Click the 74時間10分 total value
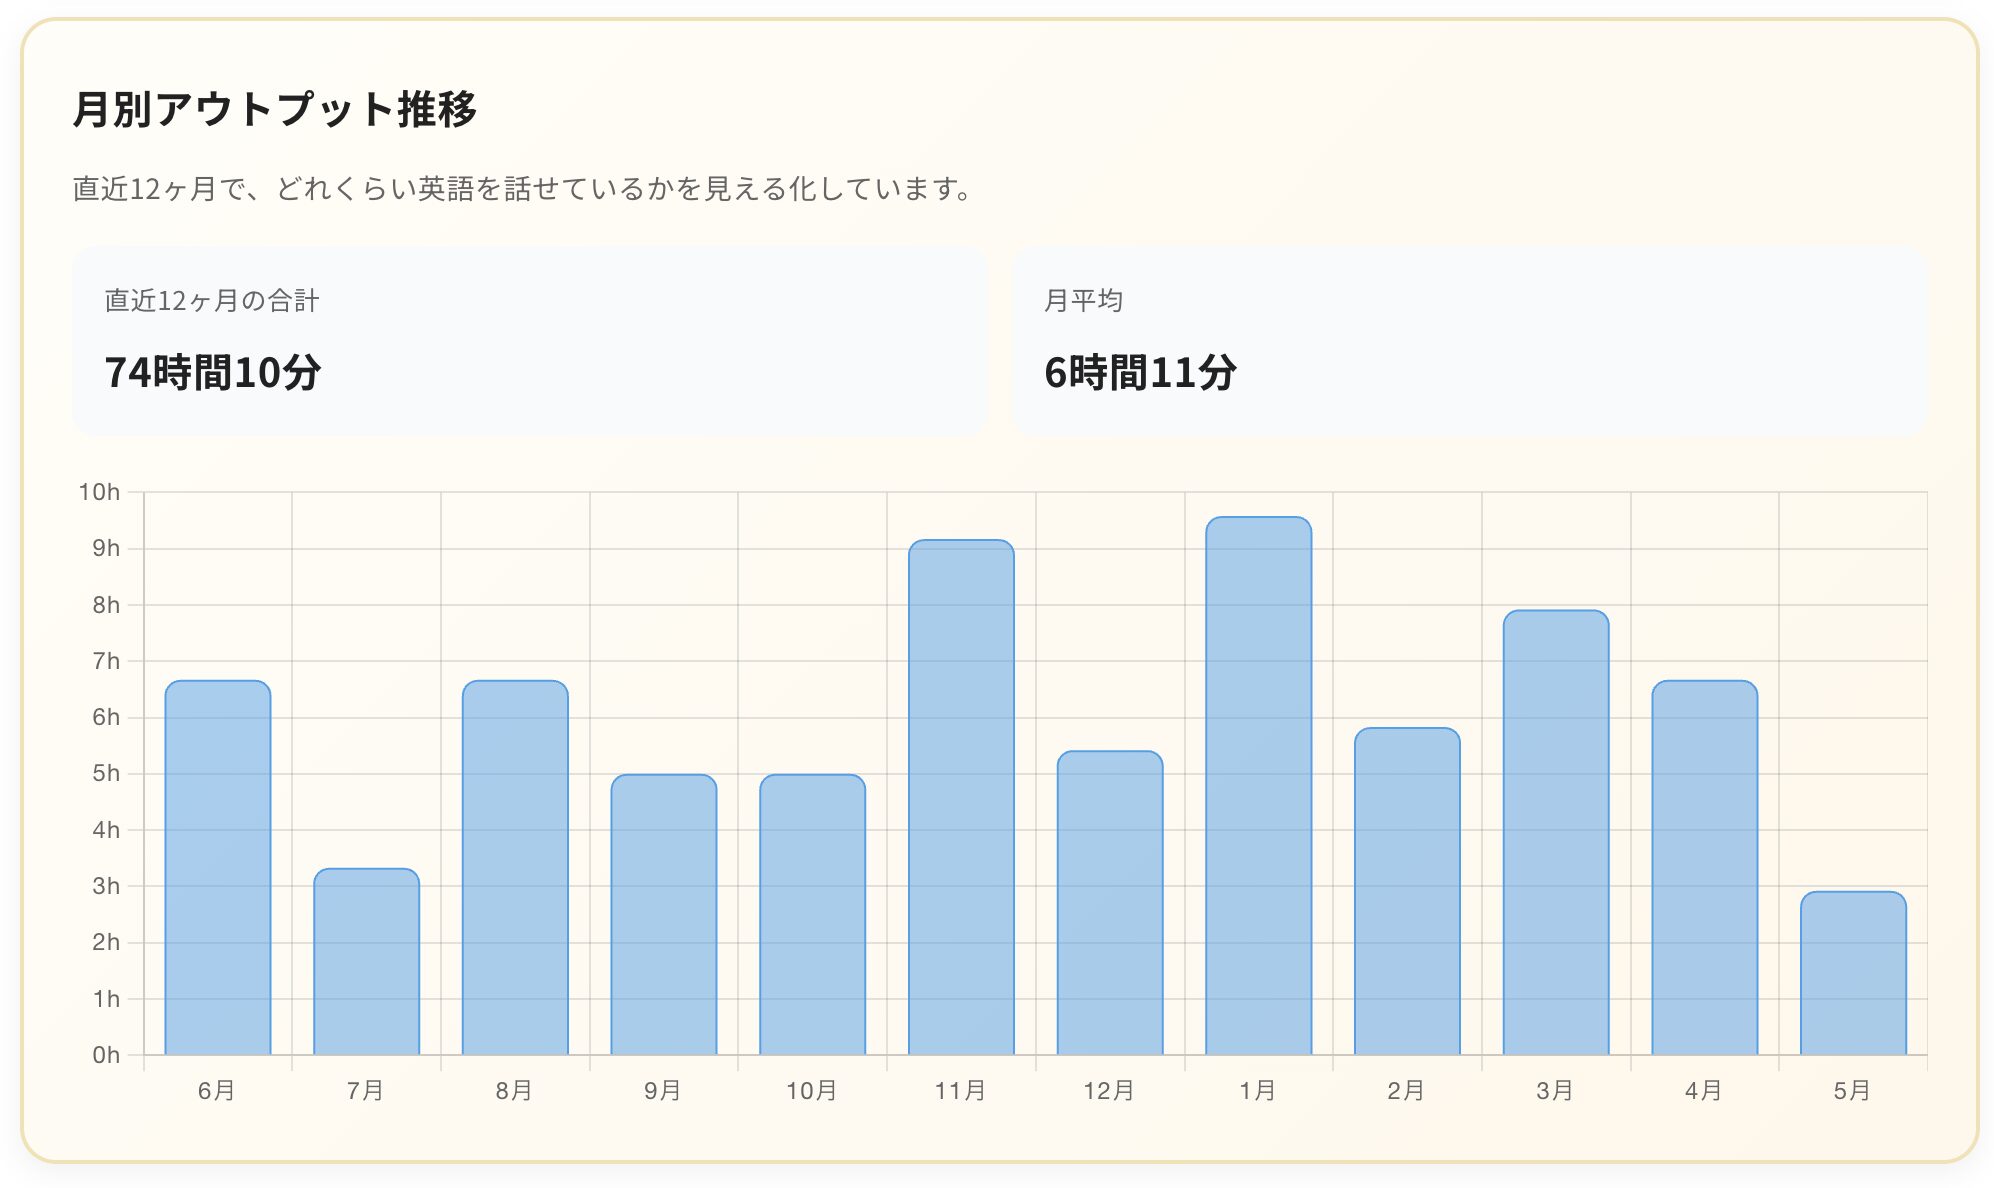The image size is (1994, 1188). (x=212, y=372)
